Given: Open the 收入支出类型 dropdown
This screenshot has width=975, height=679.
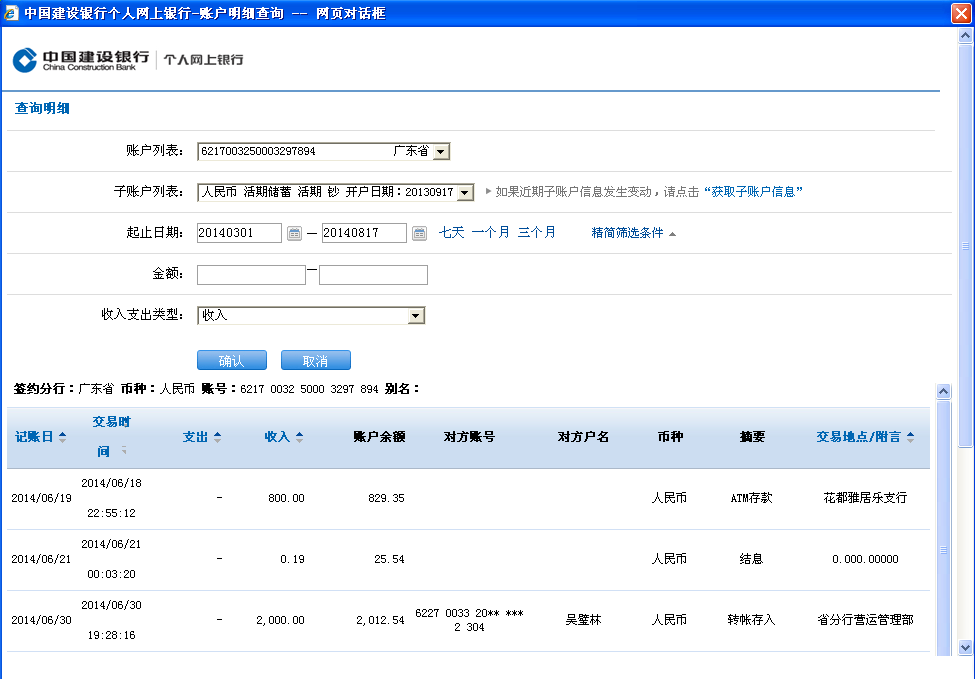Looking at the screenshot, I should coord(416,316).
